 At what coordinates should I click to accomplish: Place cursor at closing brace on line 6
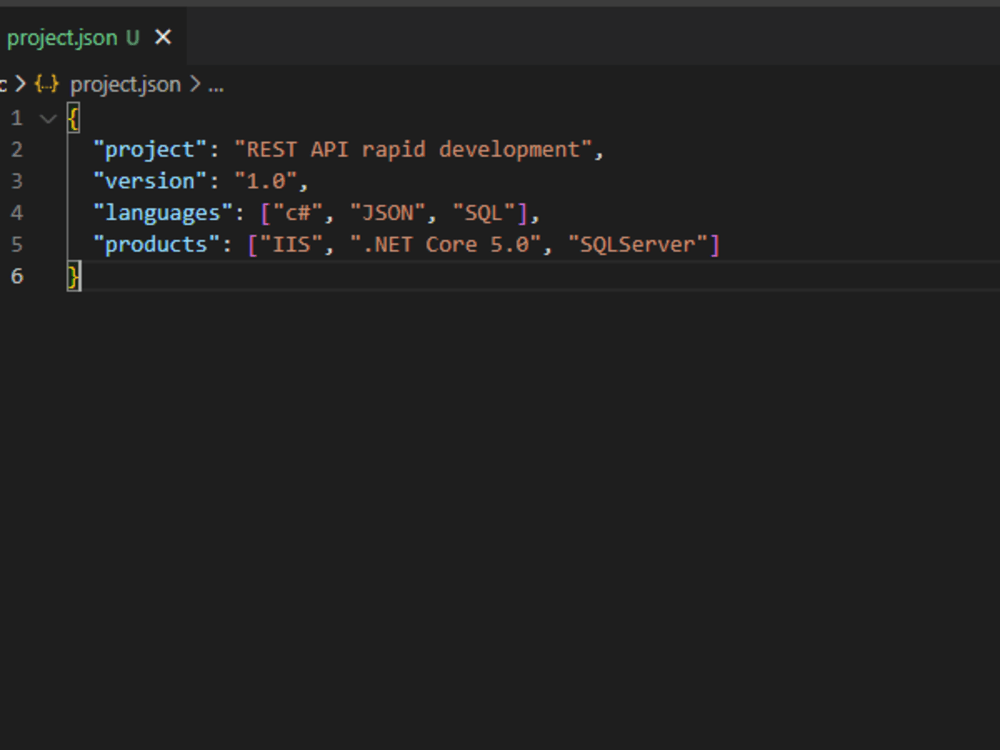(x=74, y=276)
